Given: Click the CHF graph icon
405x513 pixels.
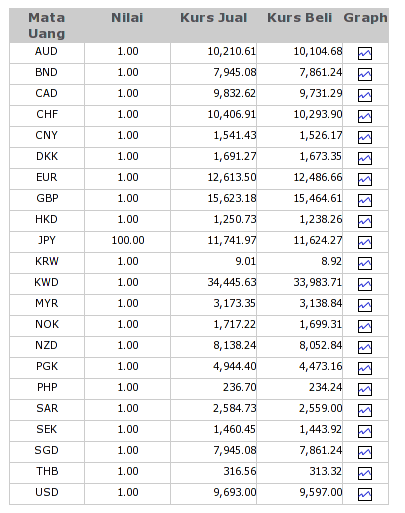Looking at the screenshot, I should (x=365, y=116).
